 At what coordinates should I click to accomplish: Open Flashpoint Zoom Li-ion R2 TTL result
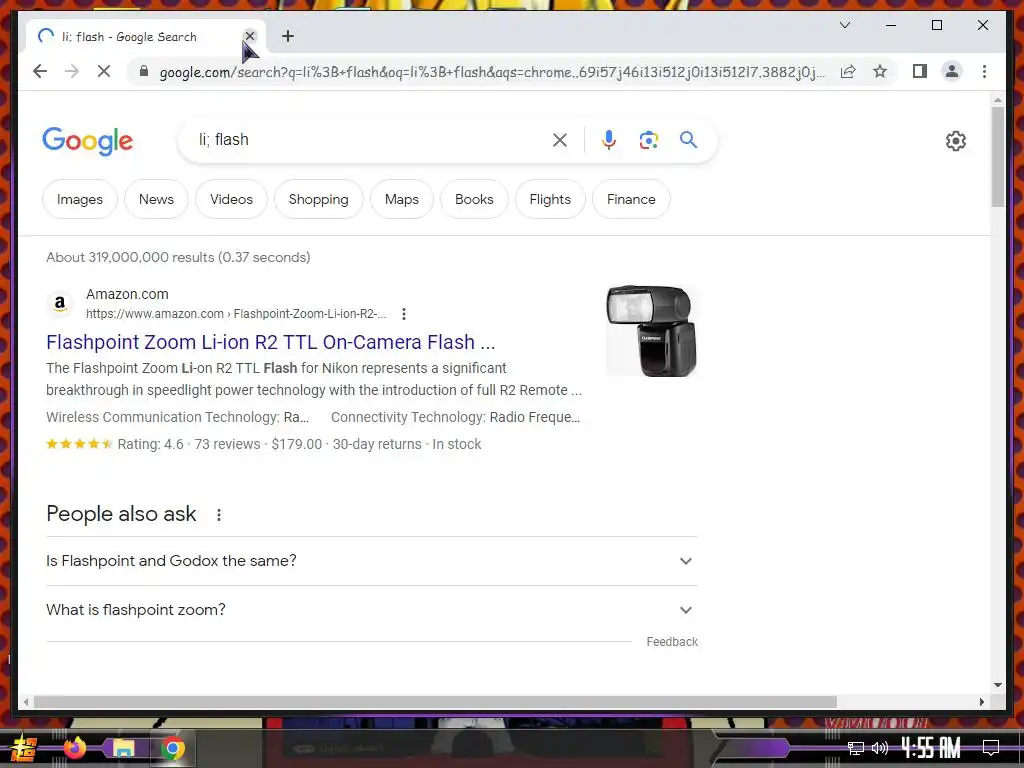270,342
